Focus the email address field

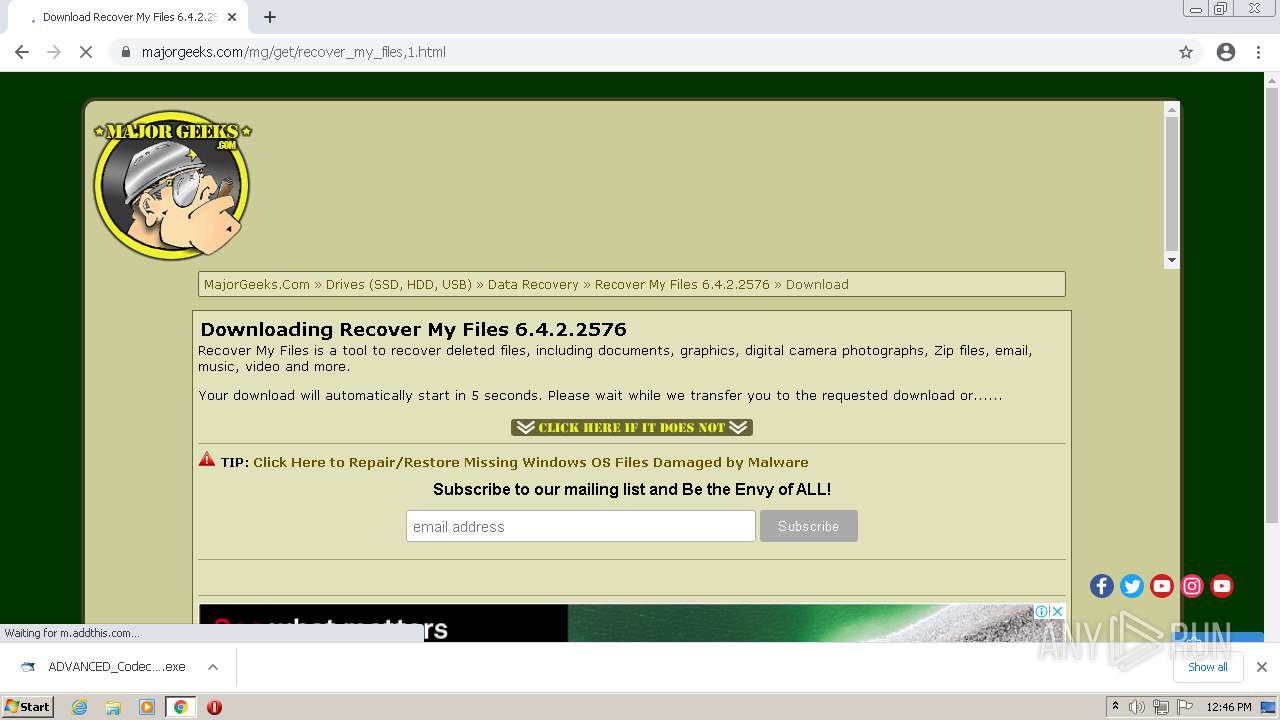[x=581, y=526]
